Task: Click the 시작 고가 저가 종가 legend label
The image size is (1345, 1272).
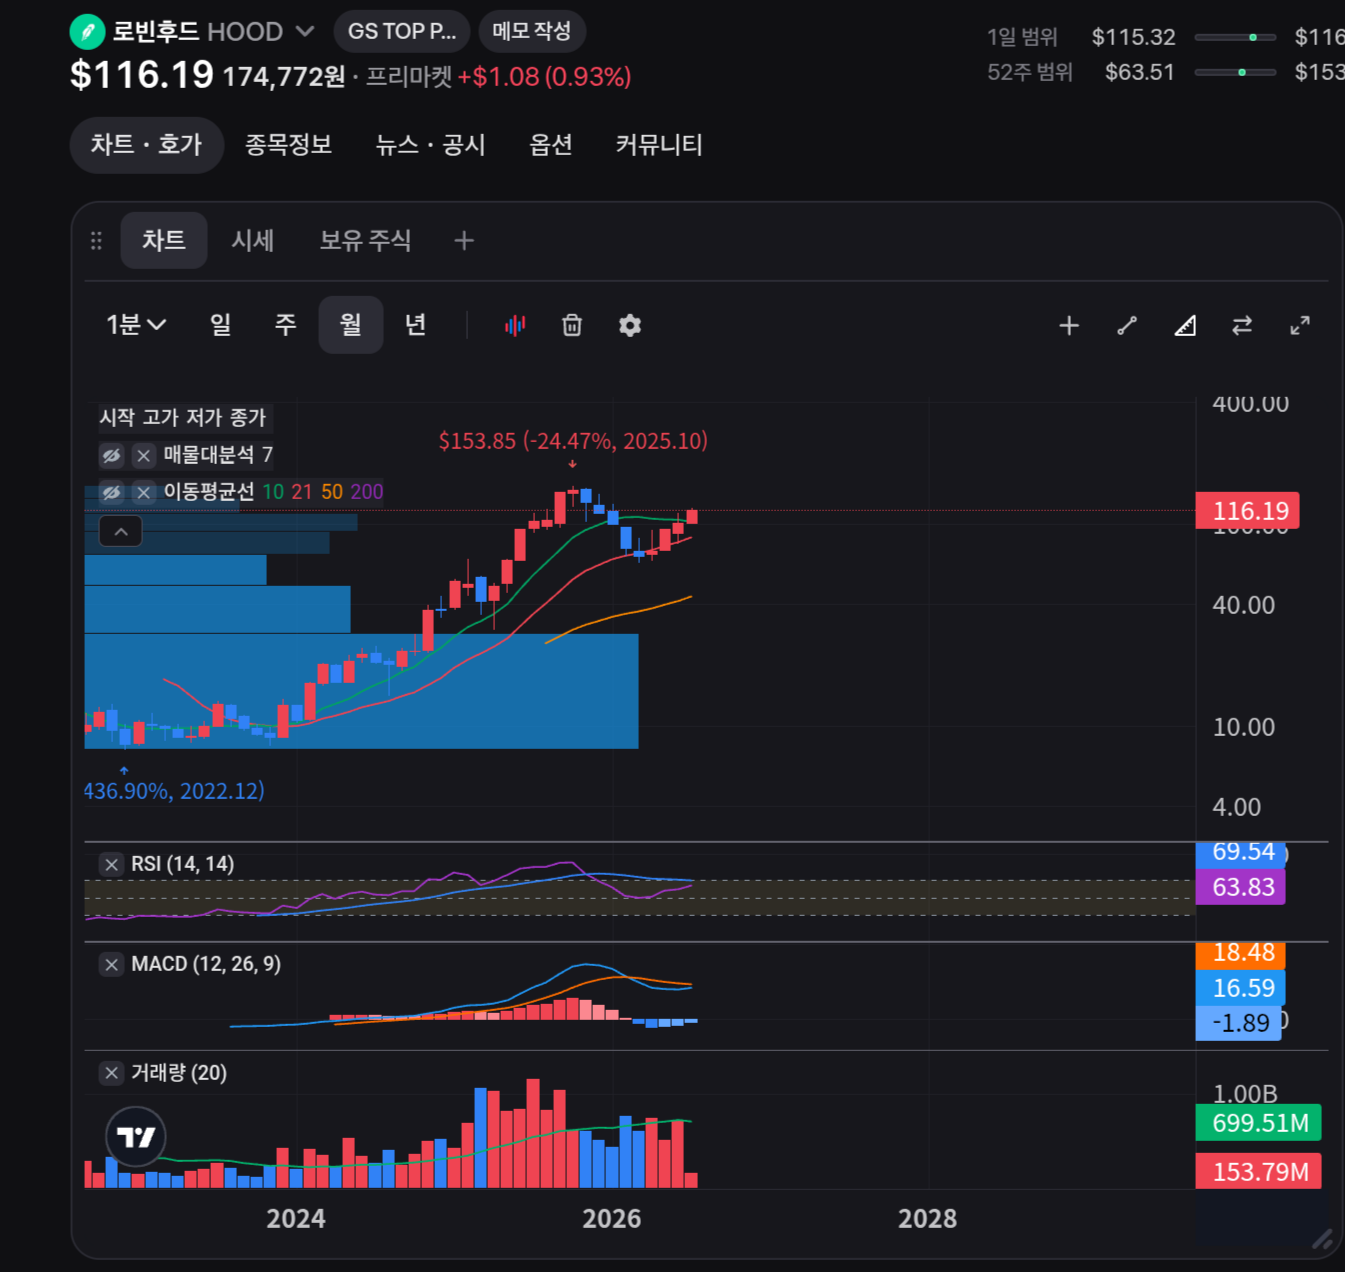Action: [183, 418]
